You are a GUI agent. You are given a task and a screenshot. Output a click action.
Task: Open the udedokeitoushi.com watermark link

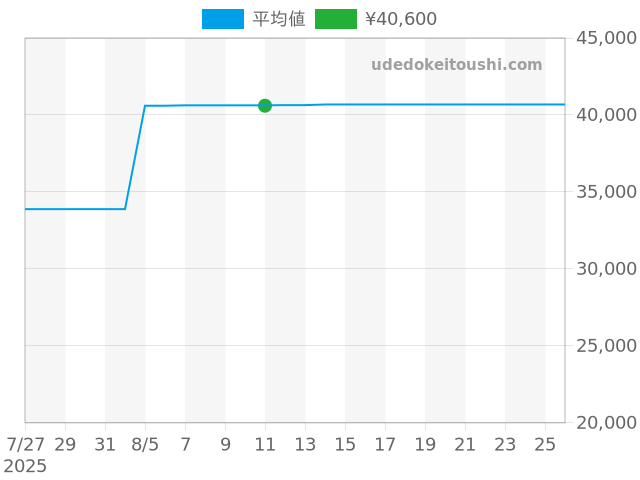456,65
